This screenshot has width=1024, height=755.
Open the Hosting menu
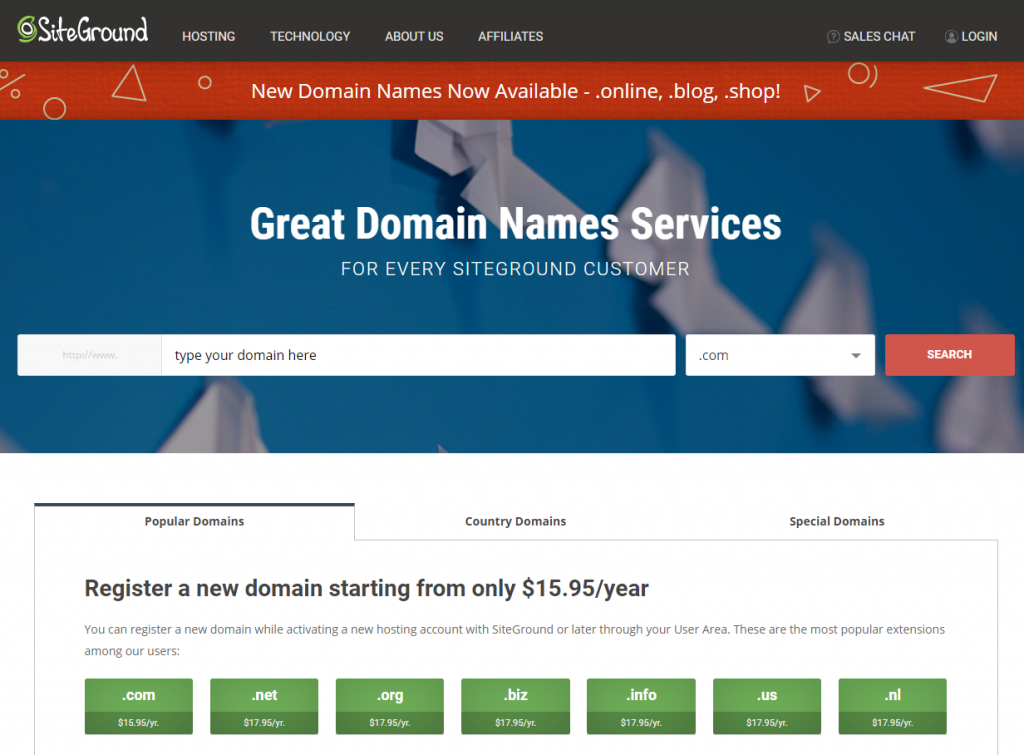208,37
